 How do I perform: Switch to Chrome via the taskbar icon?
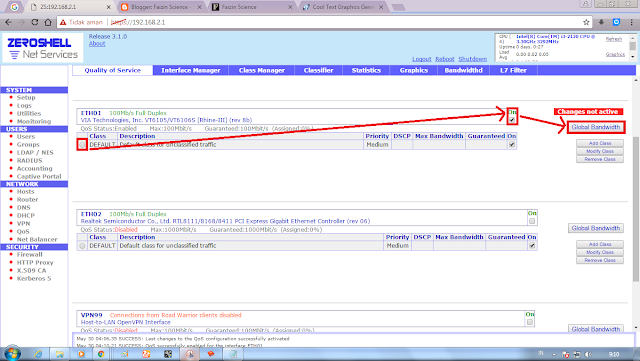(x=101, y=354)
